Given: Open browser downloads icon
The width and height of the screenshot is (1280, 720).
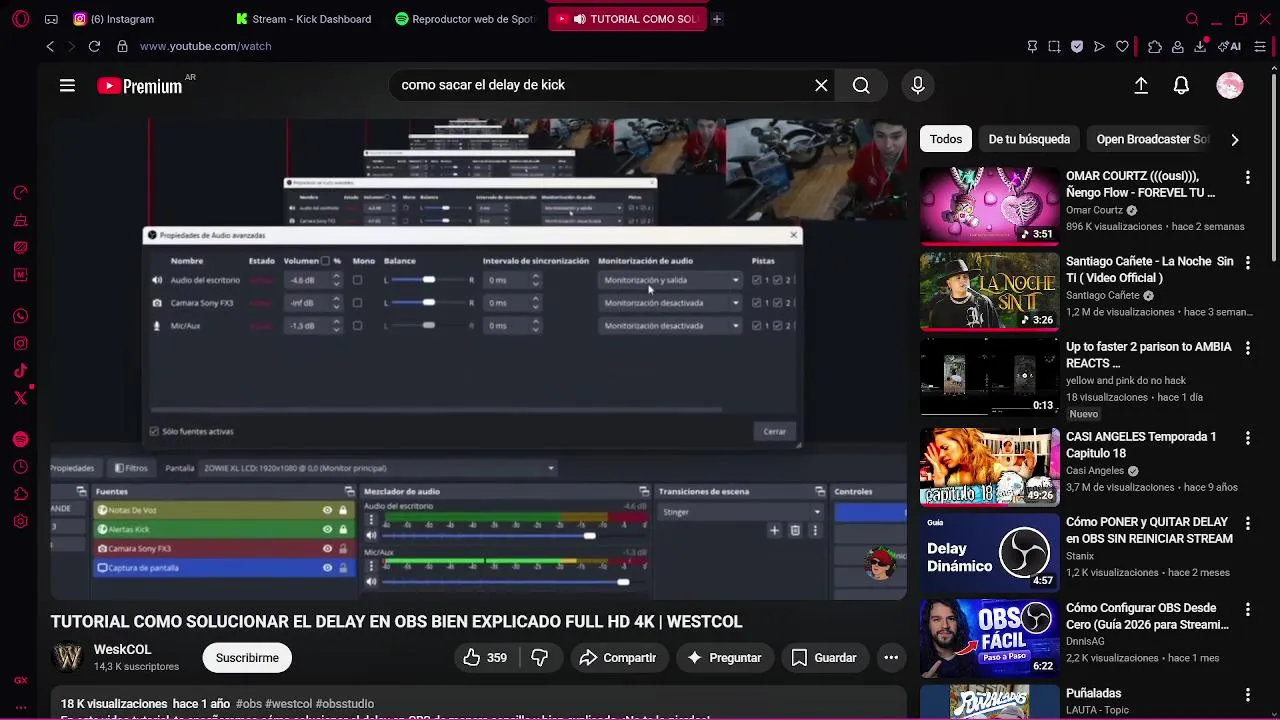Looking at the screenshot, I should click(x=1200, y=46).
